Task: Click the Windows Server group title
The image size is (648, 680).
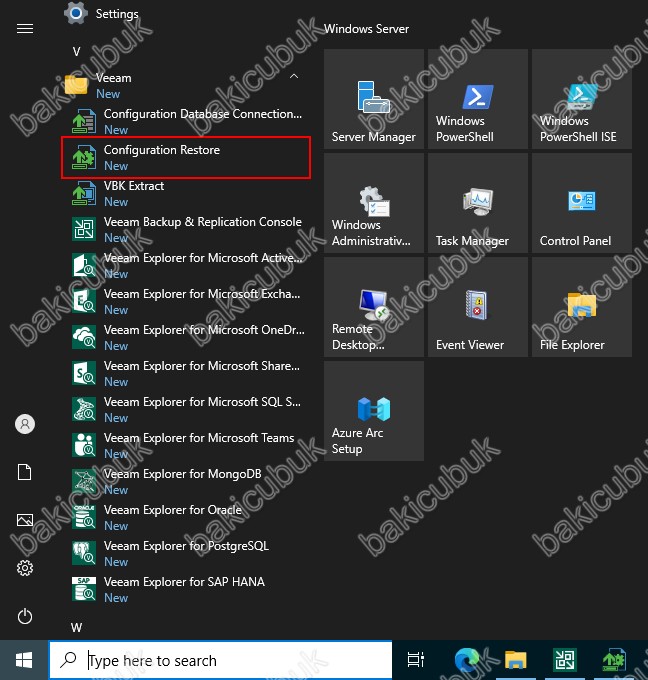Action: click(x=367, y=29)
